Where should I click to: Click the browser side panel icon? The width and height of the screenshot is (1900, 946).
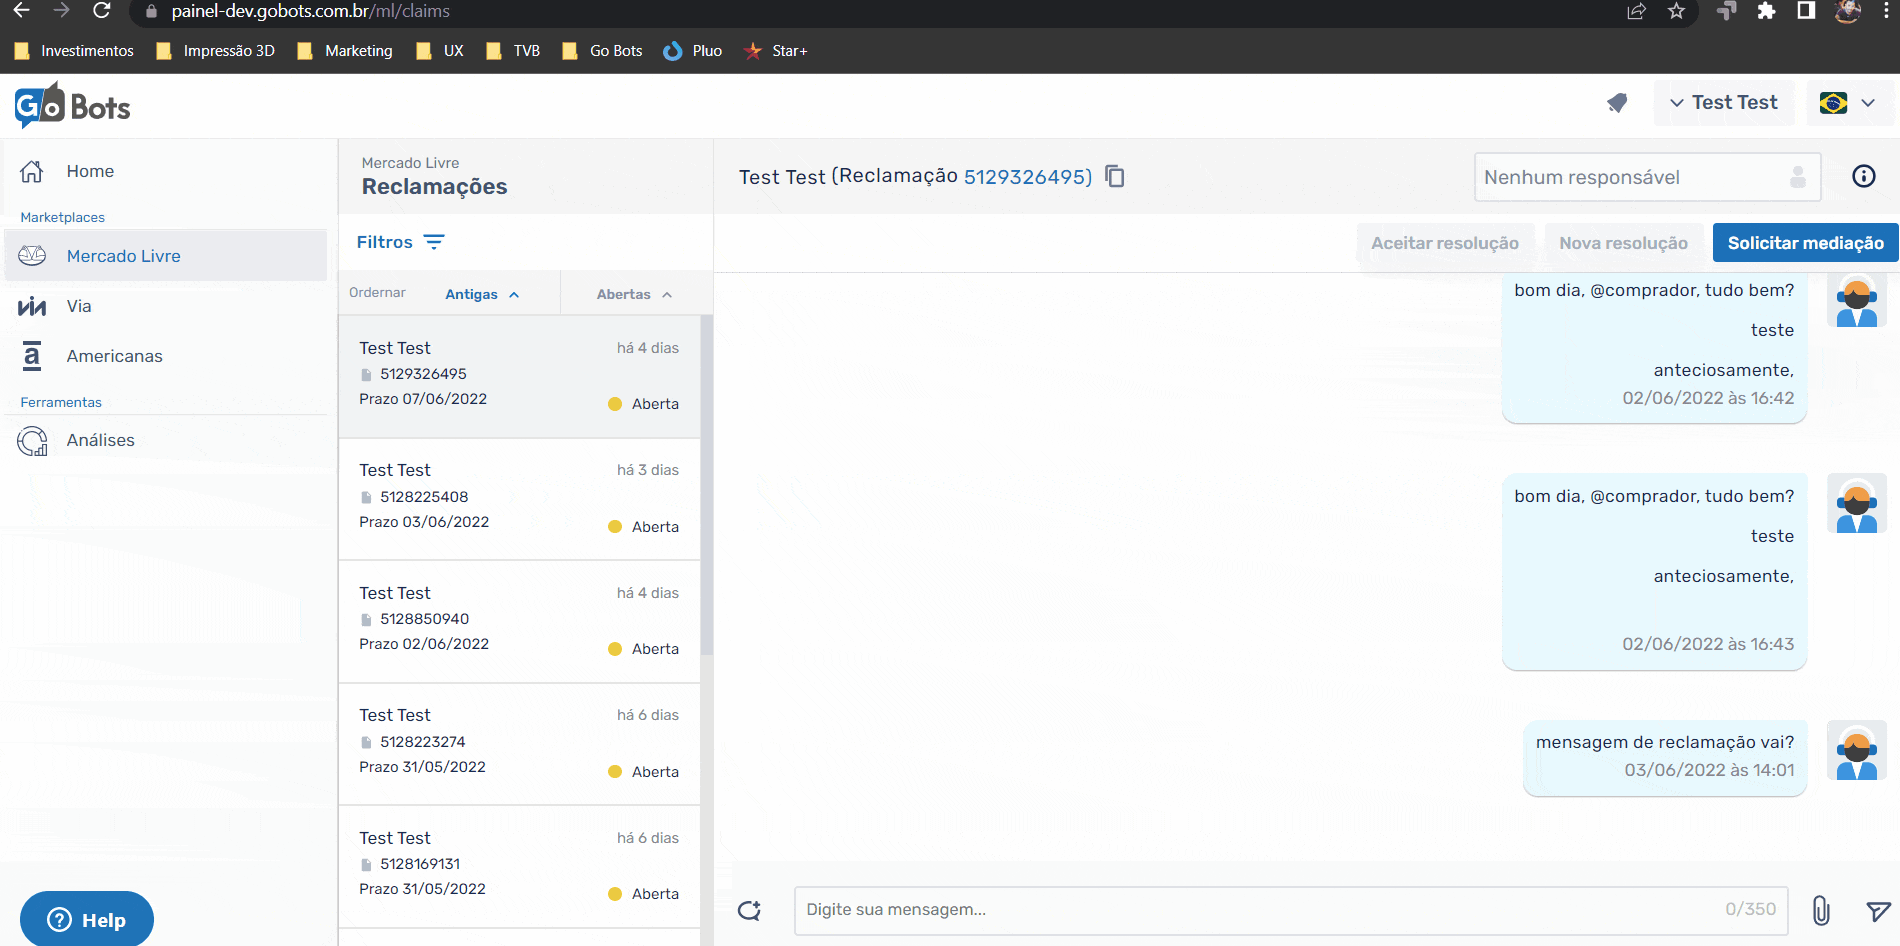[x=1806, y=11]
